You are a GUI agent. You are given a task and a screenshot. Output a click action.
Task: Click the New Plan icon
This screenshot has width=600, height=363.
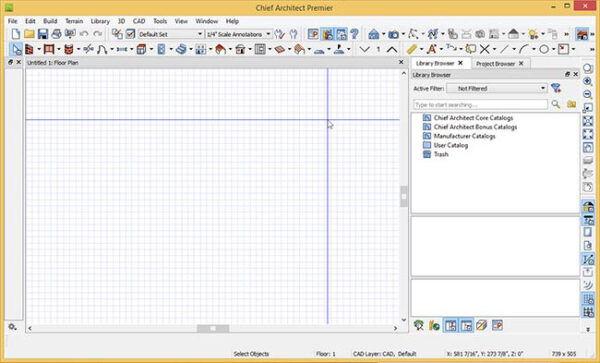(x=16, y=34)
